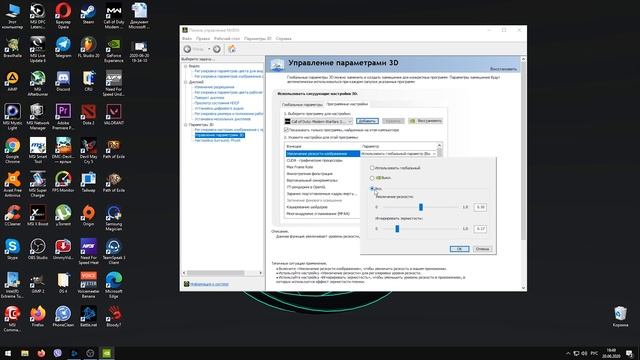Open Battle.net desktop shortcut
Viewport: 640px width, 360px height.
(x=88, y=317)
